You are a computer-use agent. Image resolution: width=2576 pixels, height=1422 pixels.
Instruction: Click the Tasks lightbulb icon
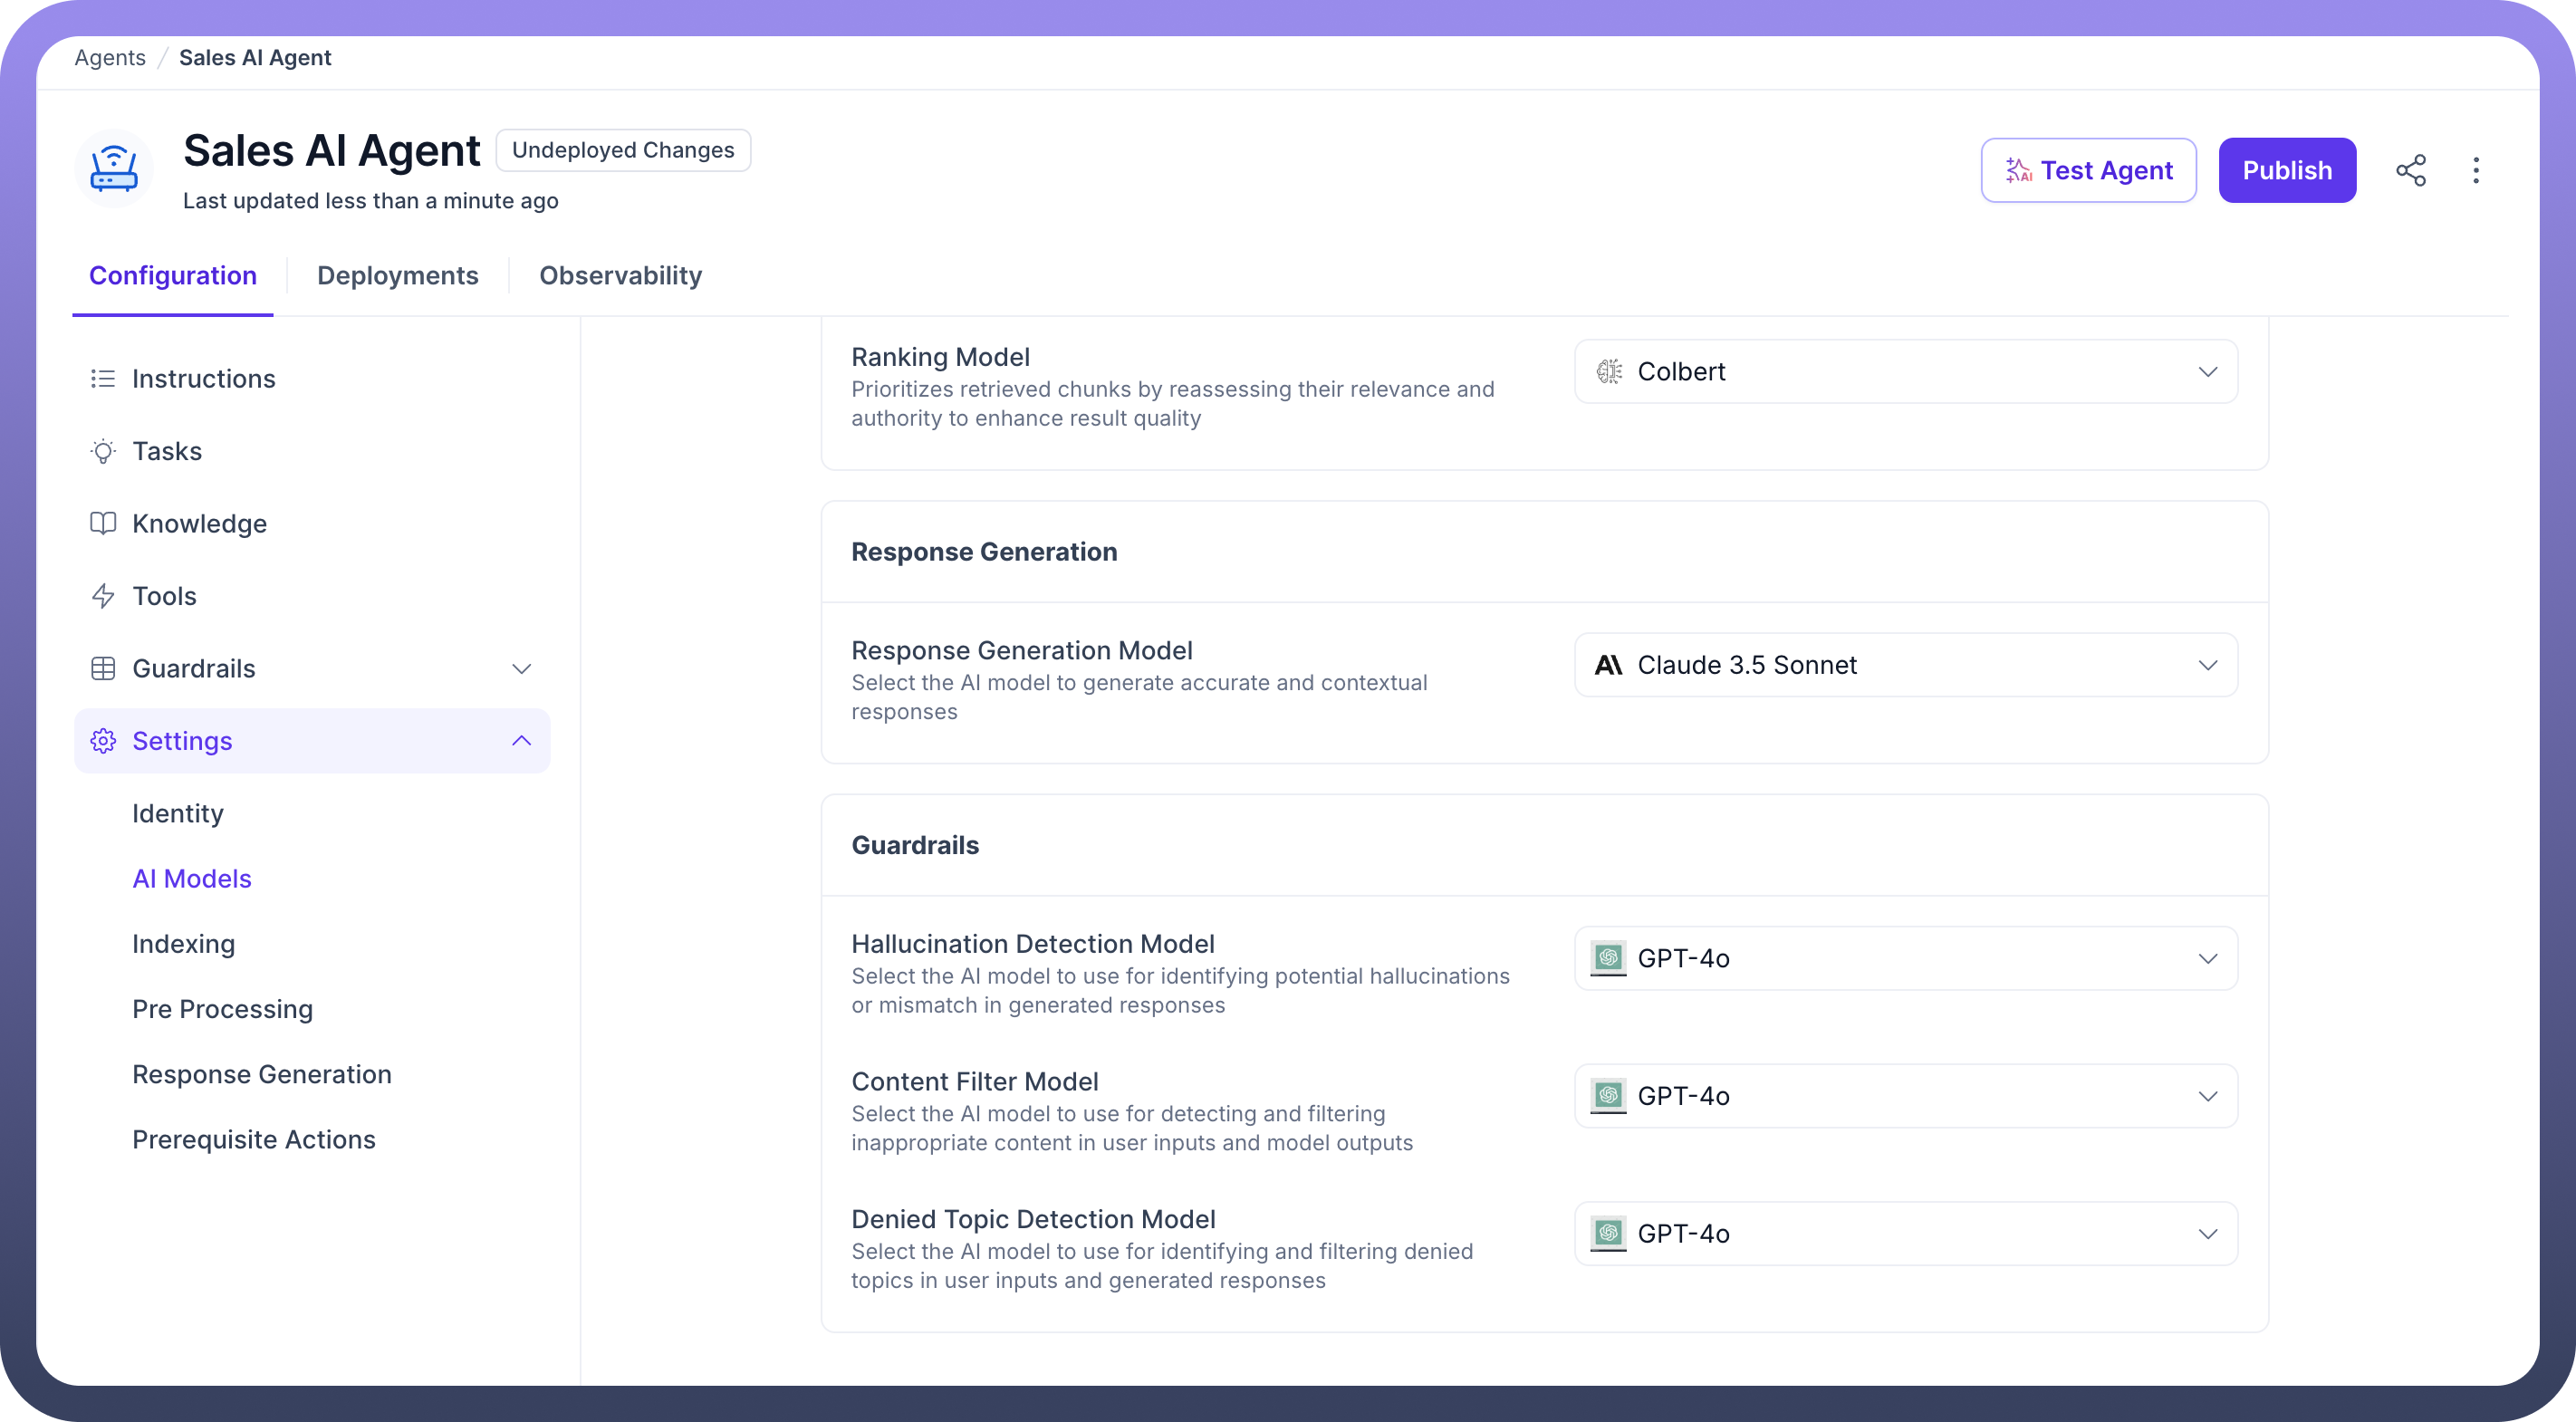click(103, 451)
